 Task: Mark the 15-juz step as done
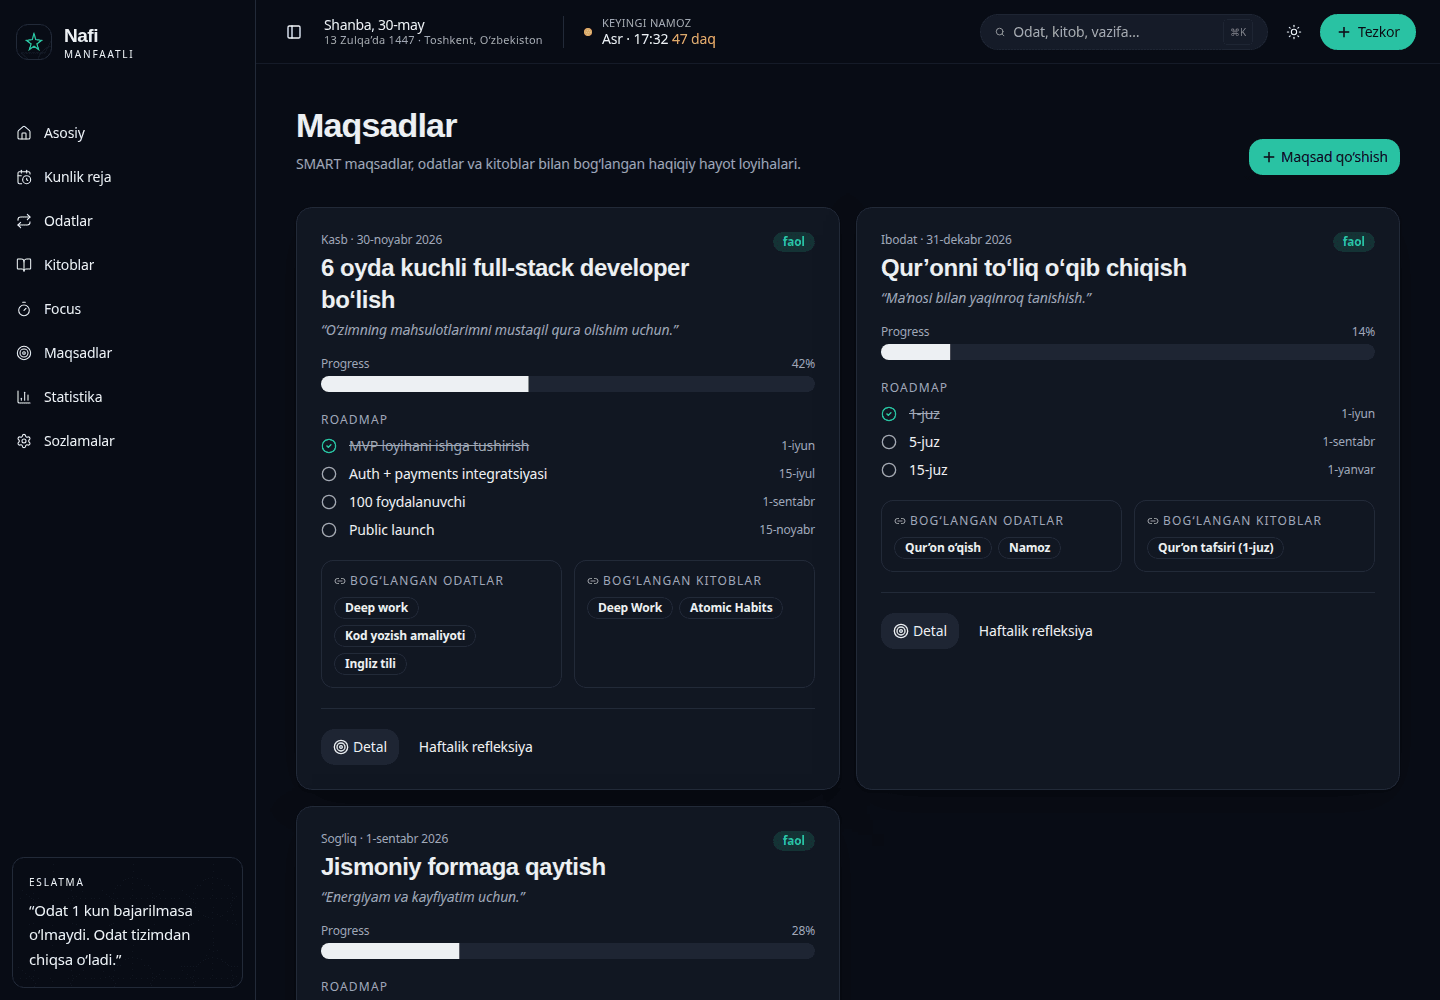(x=889, y=470)
